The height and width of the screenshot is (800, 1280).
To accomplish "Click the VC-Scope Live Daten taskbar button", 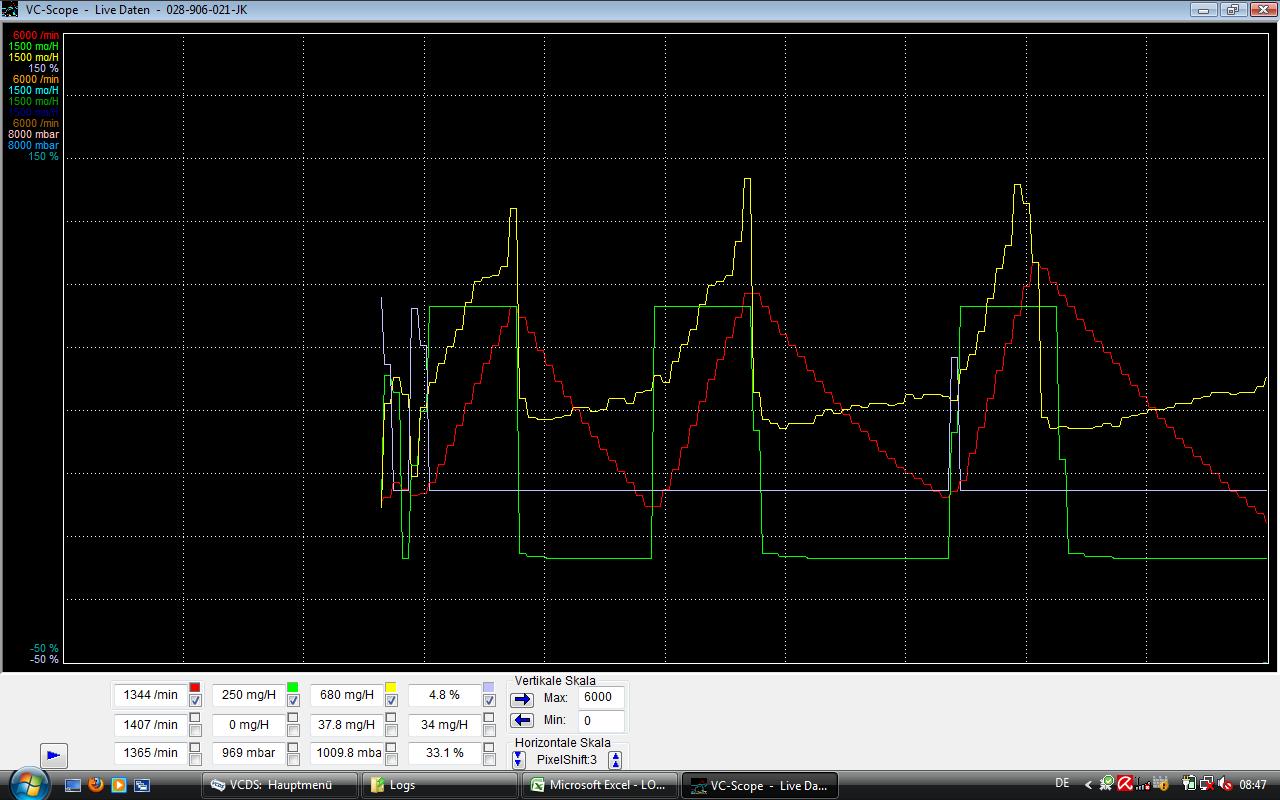I will click(x=760, y=785).
